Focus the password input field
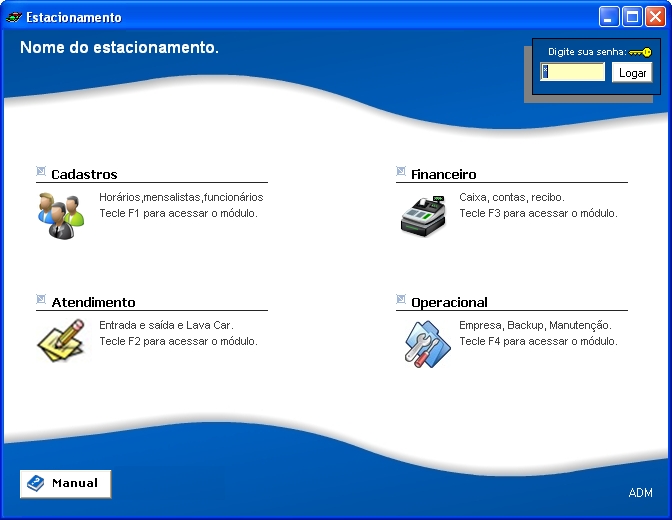The width and height of the screenshot is (672, 520). click(573, 72)
